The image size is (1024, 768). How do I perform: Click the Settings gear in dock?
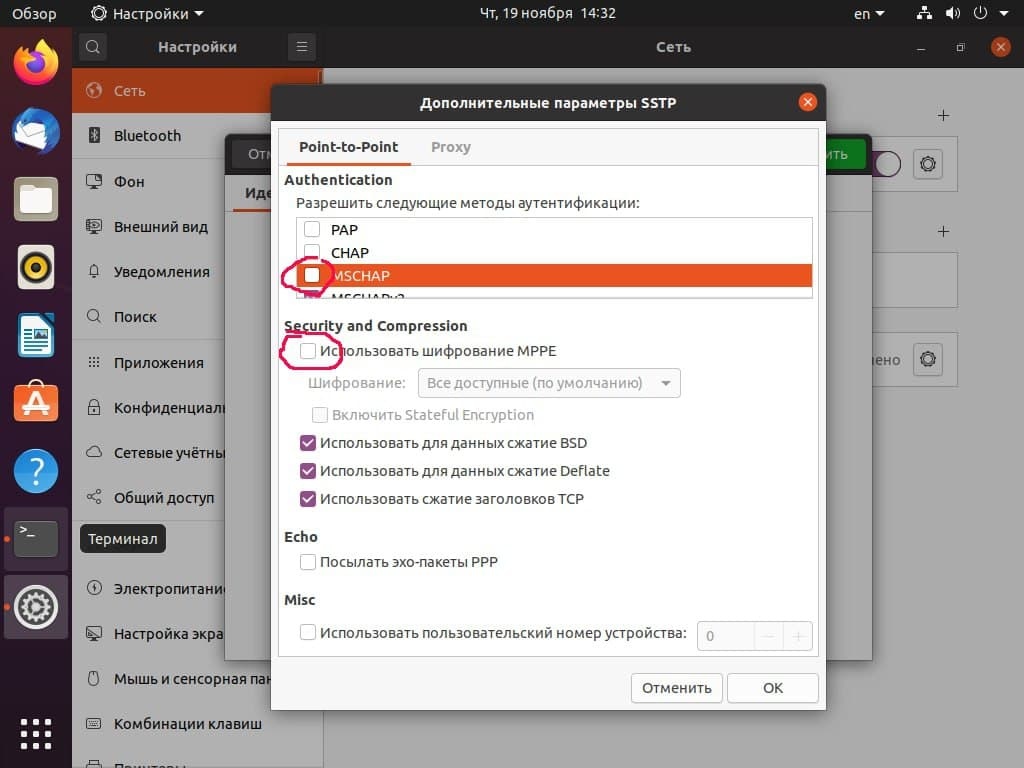pyautogui.click(x=36, y=607)
